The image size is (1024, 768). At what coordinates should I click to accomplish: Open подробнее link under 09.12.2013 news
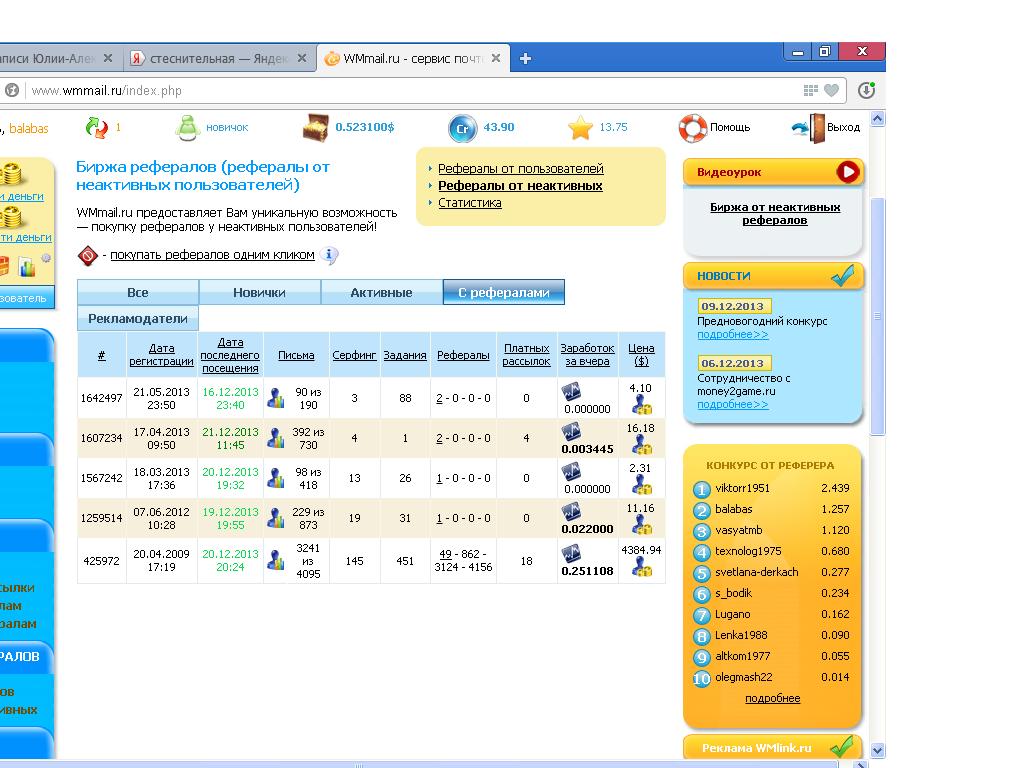tap(732, 335)
